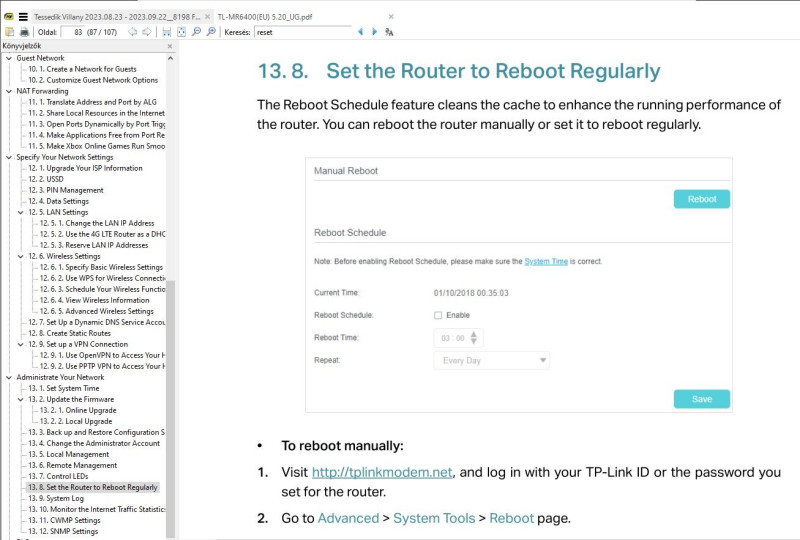
Task: Open 12.6.4 View Wireless Information
Action: pyautogui.click(x=94, y=300)
